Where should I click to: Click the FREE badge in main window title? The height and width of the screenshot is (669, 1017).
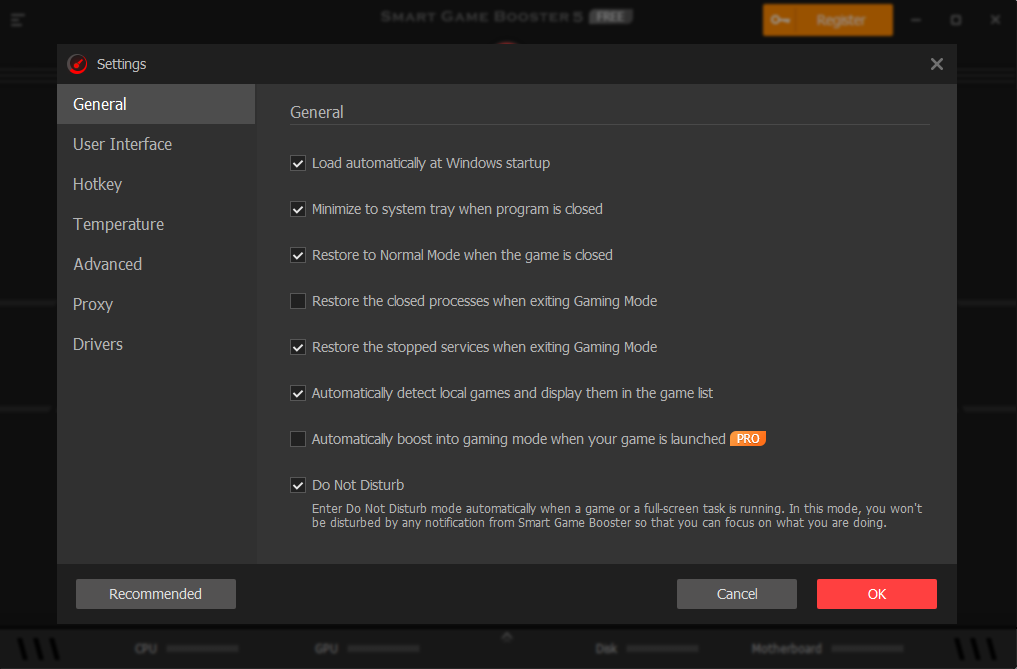[610, 17]
